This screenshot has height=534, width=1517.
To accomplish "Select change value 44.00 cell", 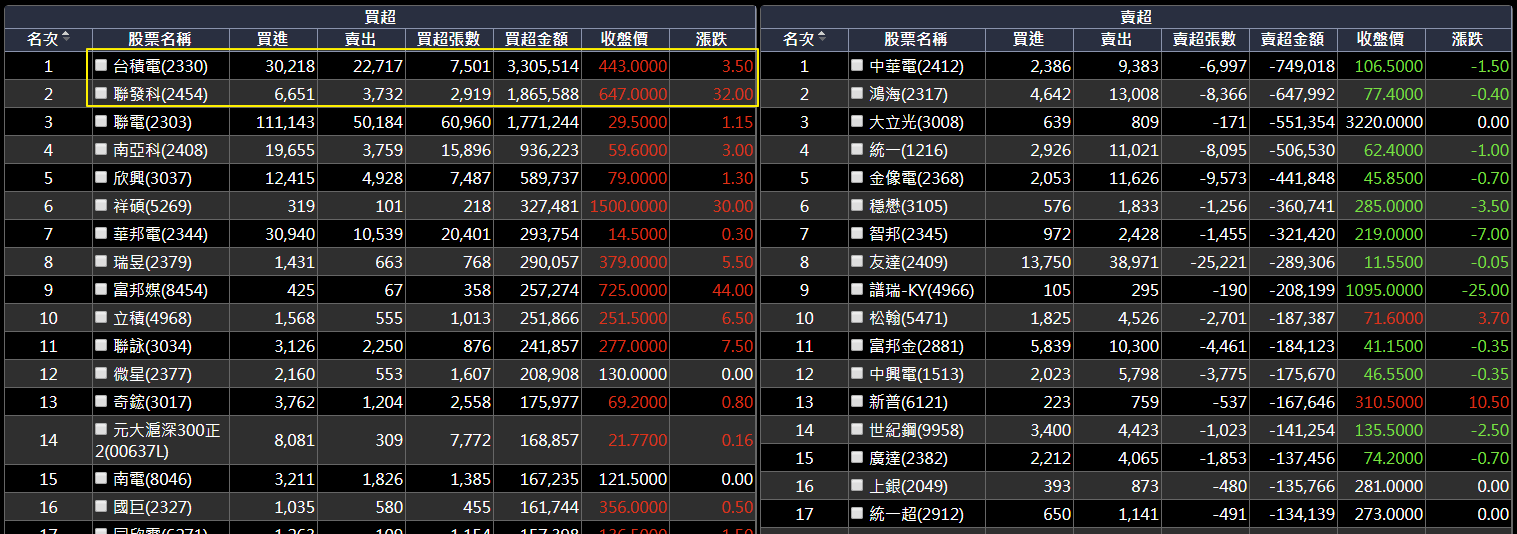I will point(712,290).
